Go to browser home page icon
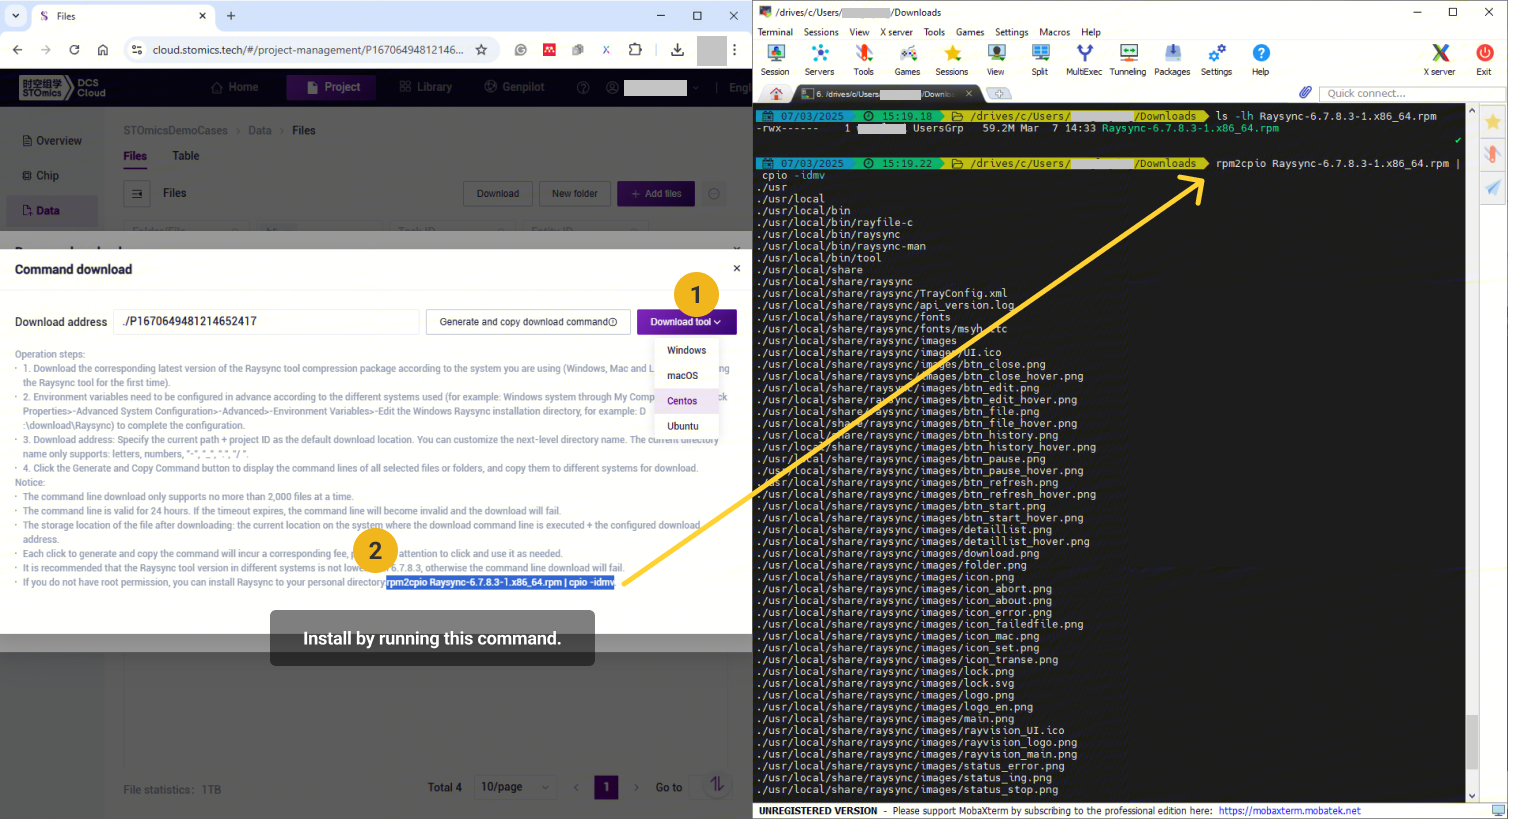The height and width of the screenshot is (819, 1517). pyautogui.click(x=103, y=49)
